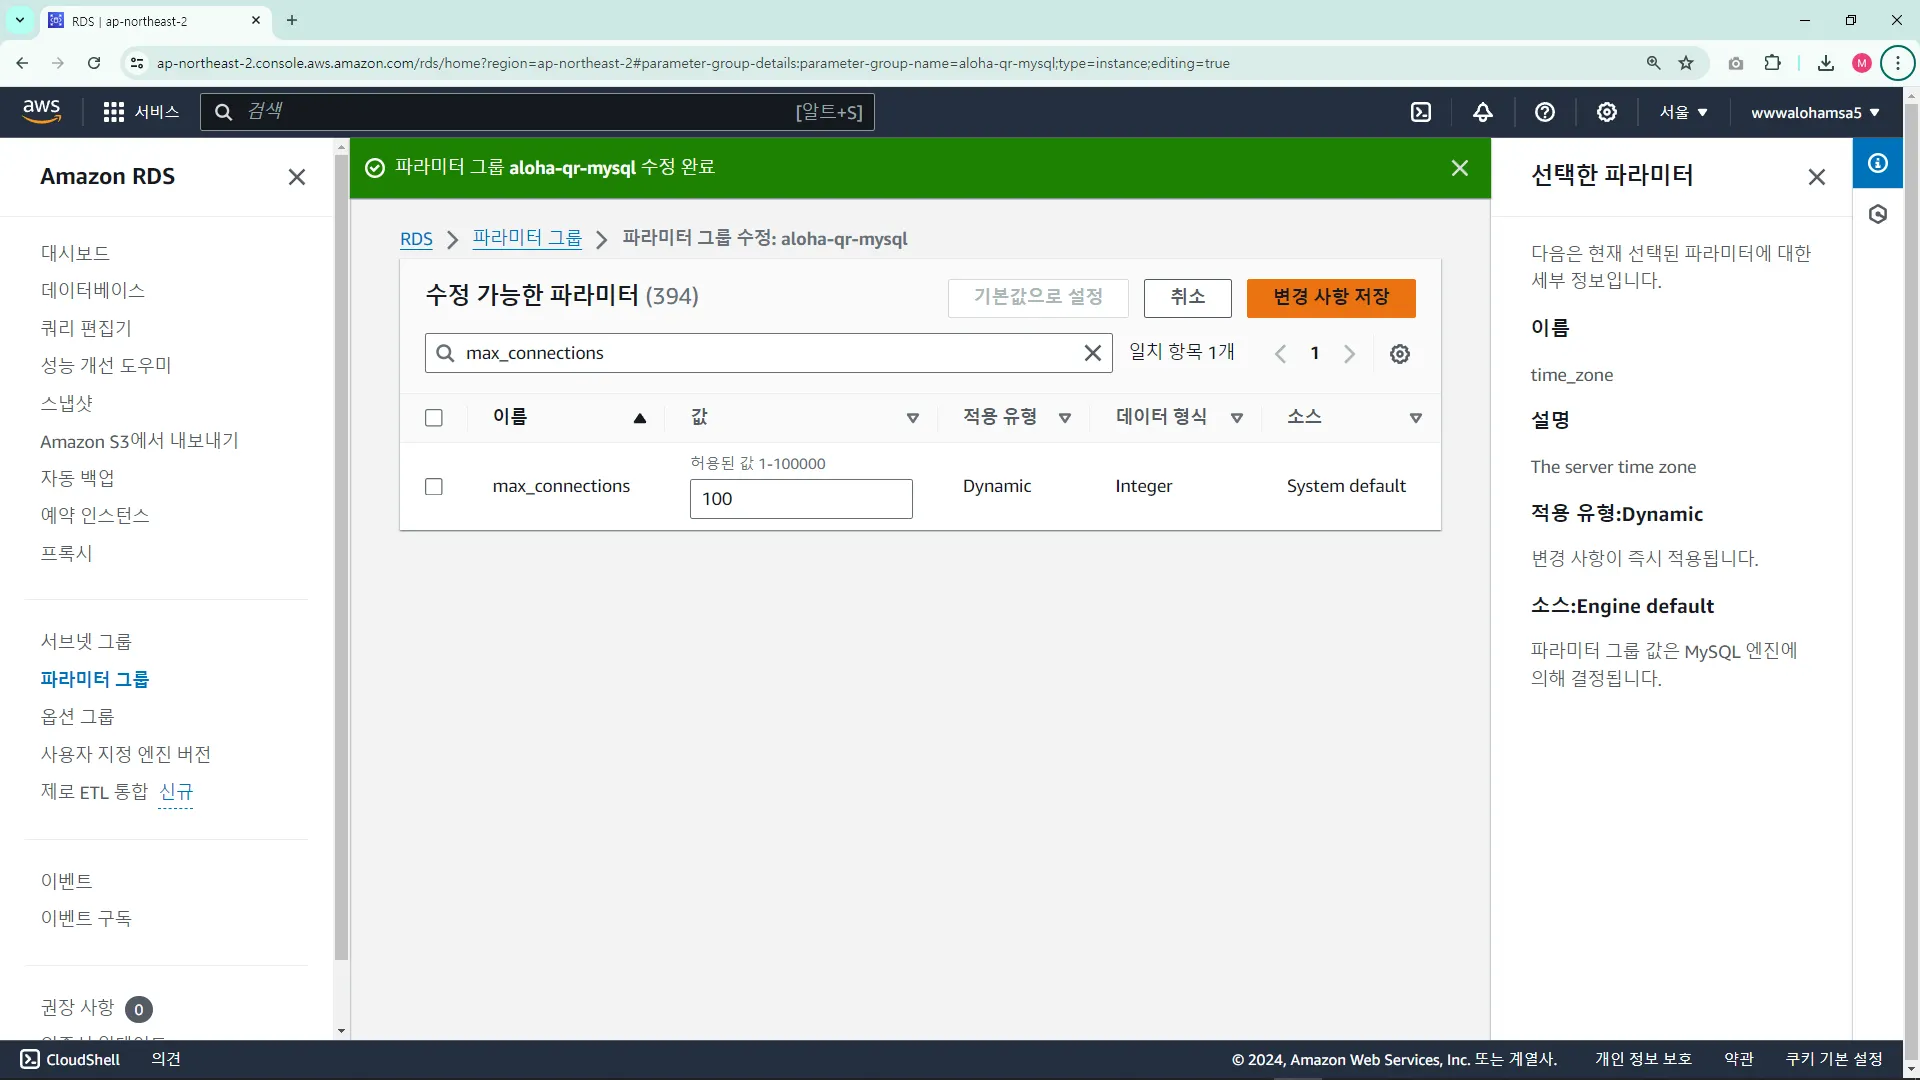
Task: Open the AWS services grid menu
Action: [114, 112]
